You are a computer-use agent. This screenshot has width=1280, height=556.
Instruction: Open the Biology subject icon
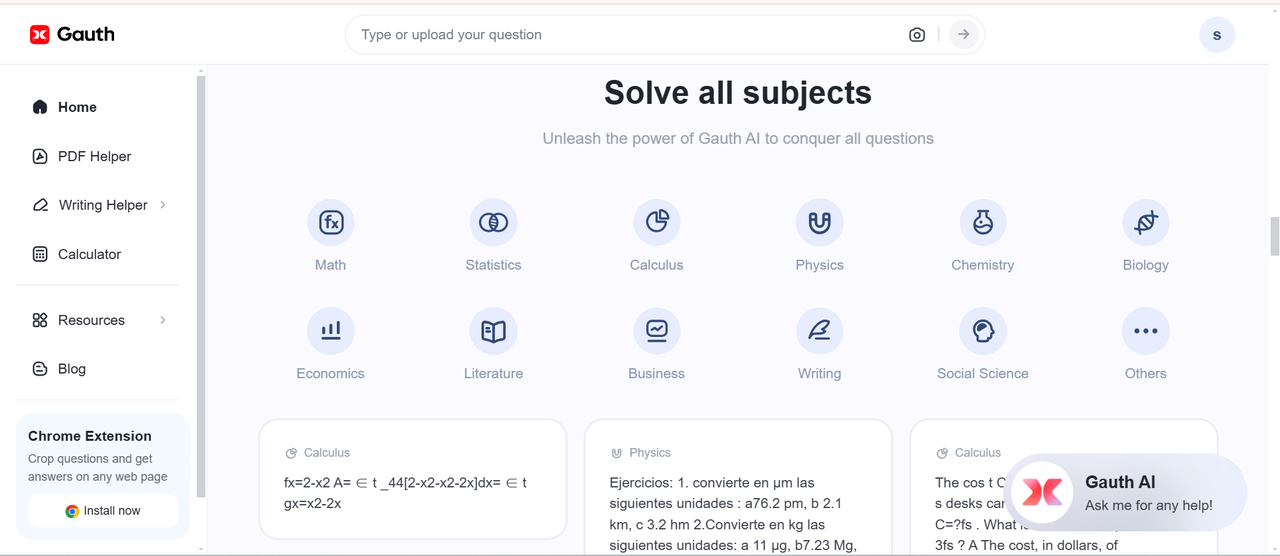coord(1146,222)
